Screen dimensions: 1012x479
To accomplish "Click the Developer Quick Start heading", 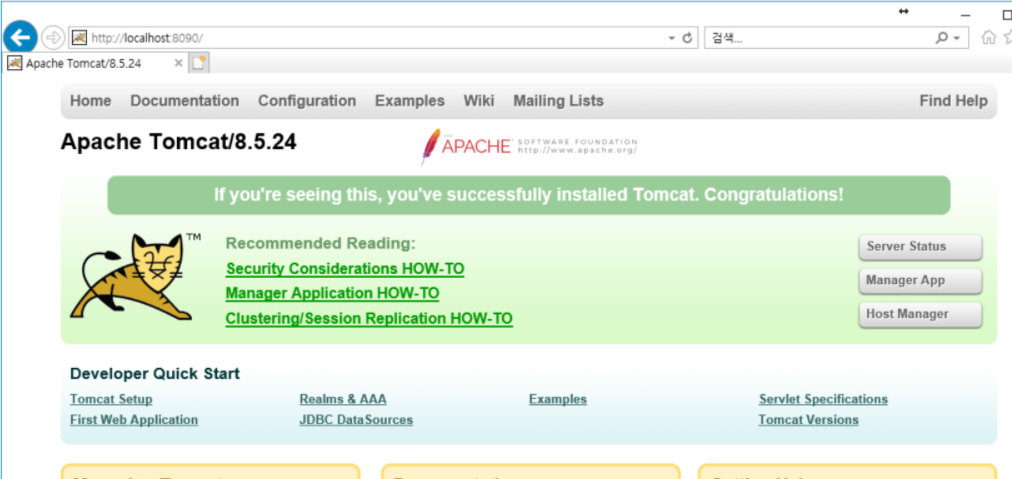I will 155,374.
